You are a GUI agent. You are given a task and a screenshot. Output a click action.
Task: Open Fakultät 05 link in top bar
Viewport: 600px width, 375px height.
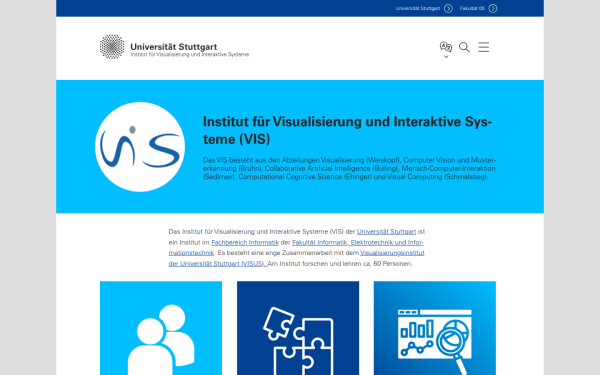click(472, 8)
